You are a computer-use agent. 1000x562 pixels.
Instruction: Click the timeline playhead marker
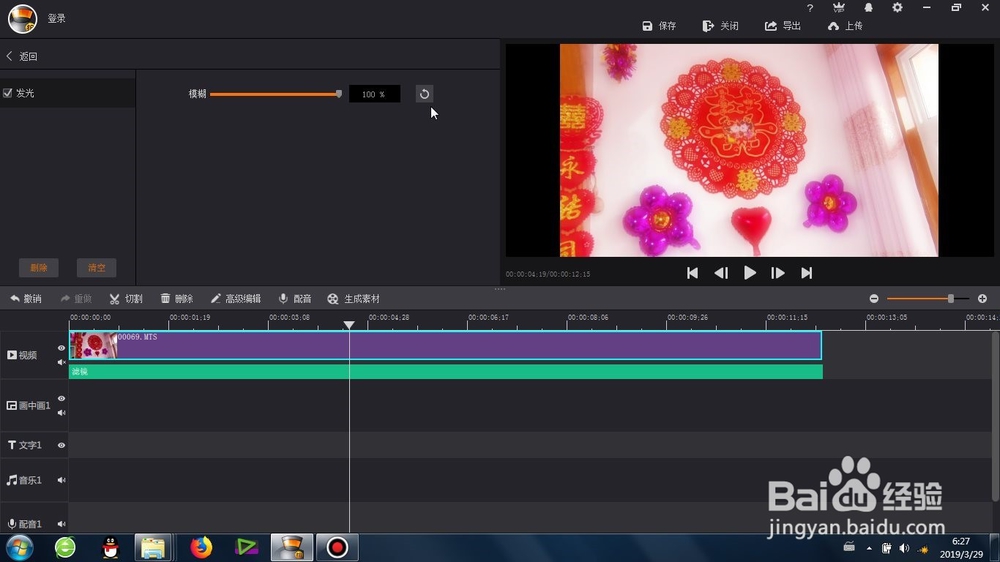pos(349,325)
